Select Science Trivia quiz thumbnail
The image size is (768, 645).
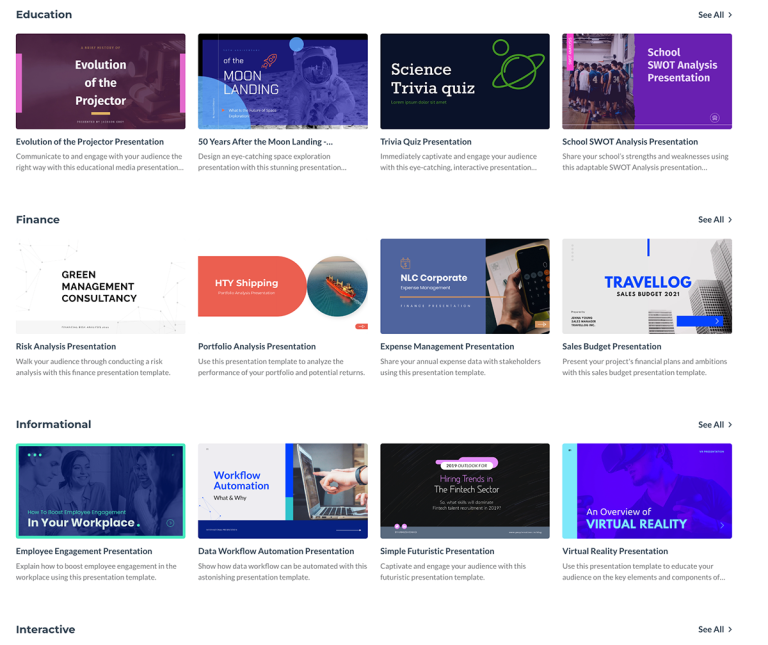pos(465,81)
